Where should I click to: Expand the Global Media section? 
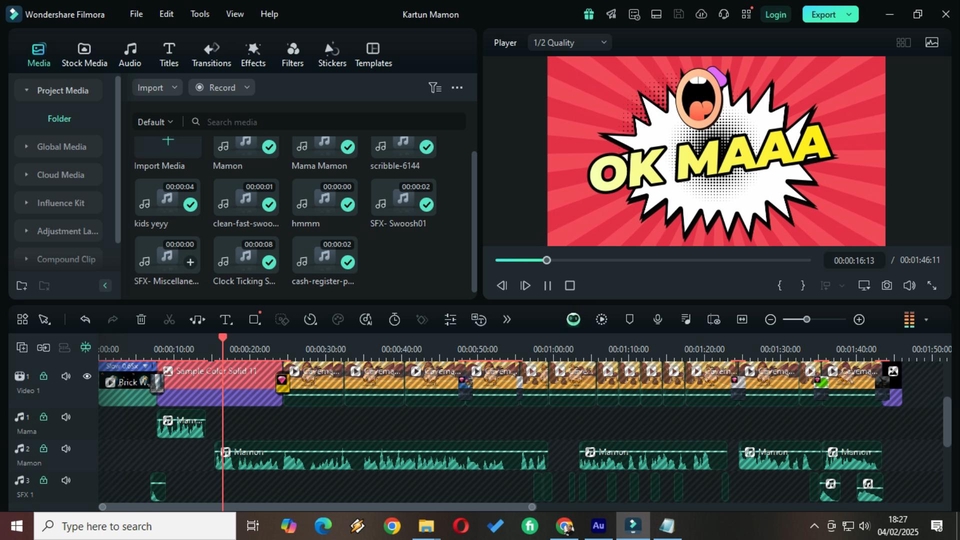(61, 147)
